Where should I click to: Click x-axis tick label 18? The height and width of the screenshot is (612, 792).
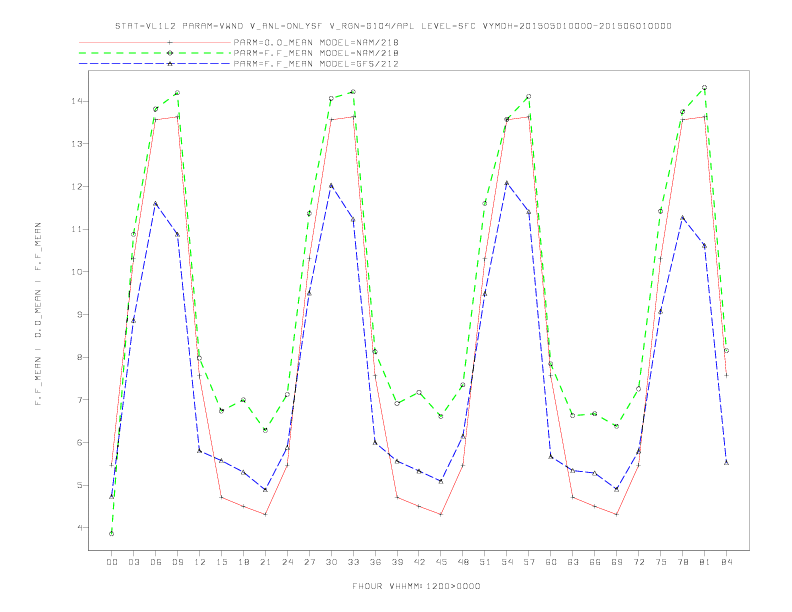(x=243, y=562)
